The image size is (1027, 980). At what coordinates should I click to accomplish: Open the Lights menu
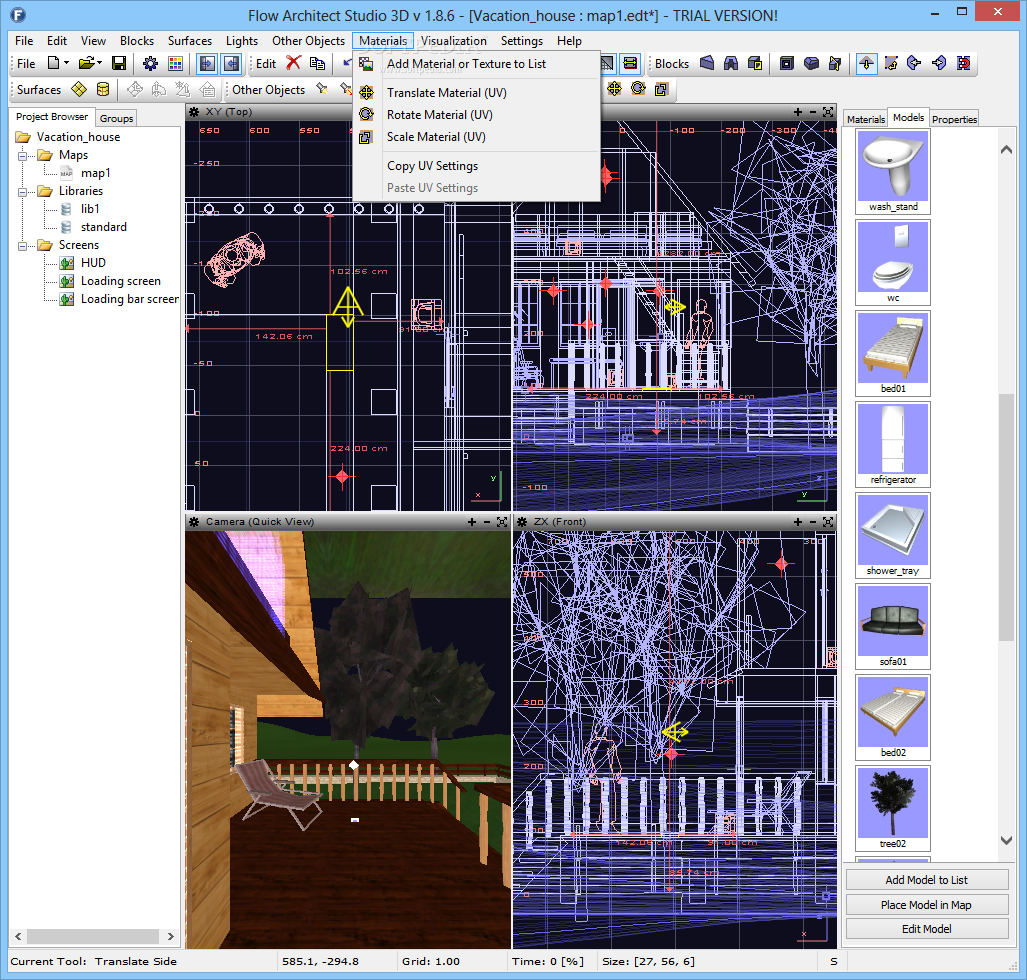click(242, 41)
